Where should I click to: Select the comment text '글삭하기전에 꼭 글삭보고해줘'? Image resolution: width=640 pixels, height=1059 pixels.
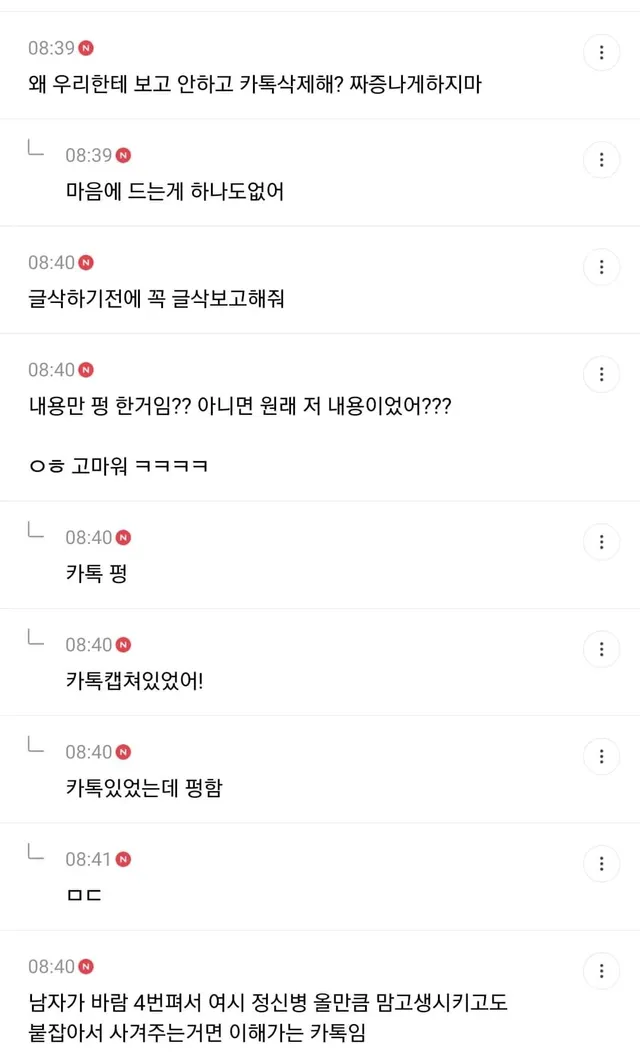[x=156, y=298]
